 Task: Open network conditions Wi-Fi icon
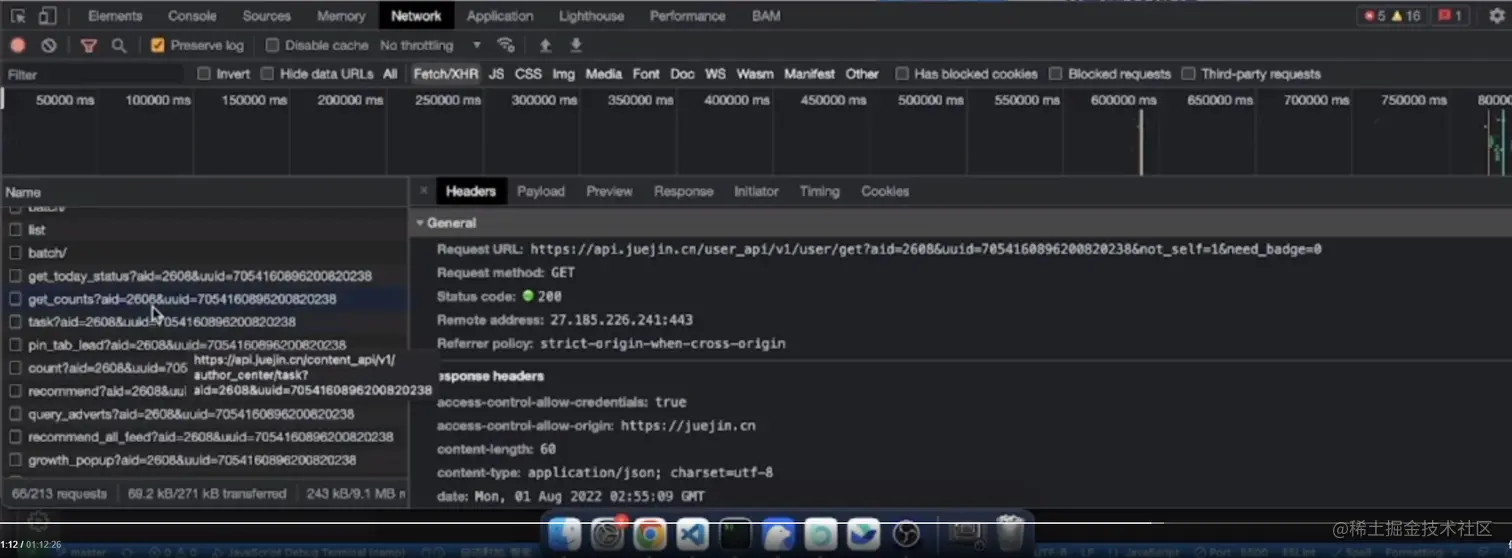tap(506, 45)
